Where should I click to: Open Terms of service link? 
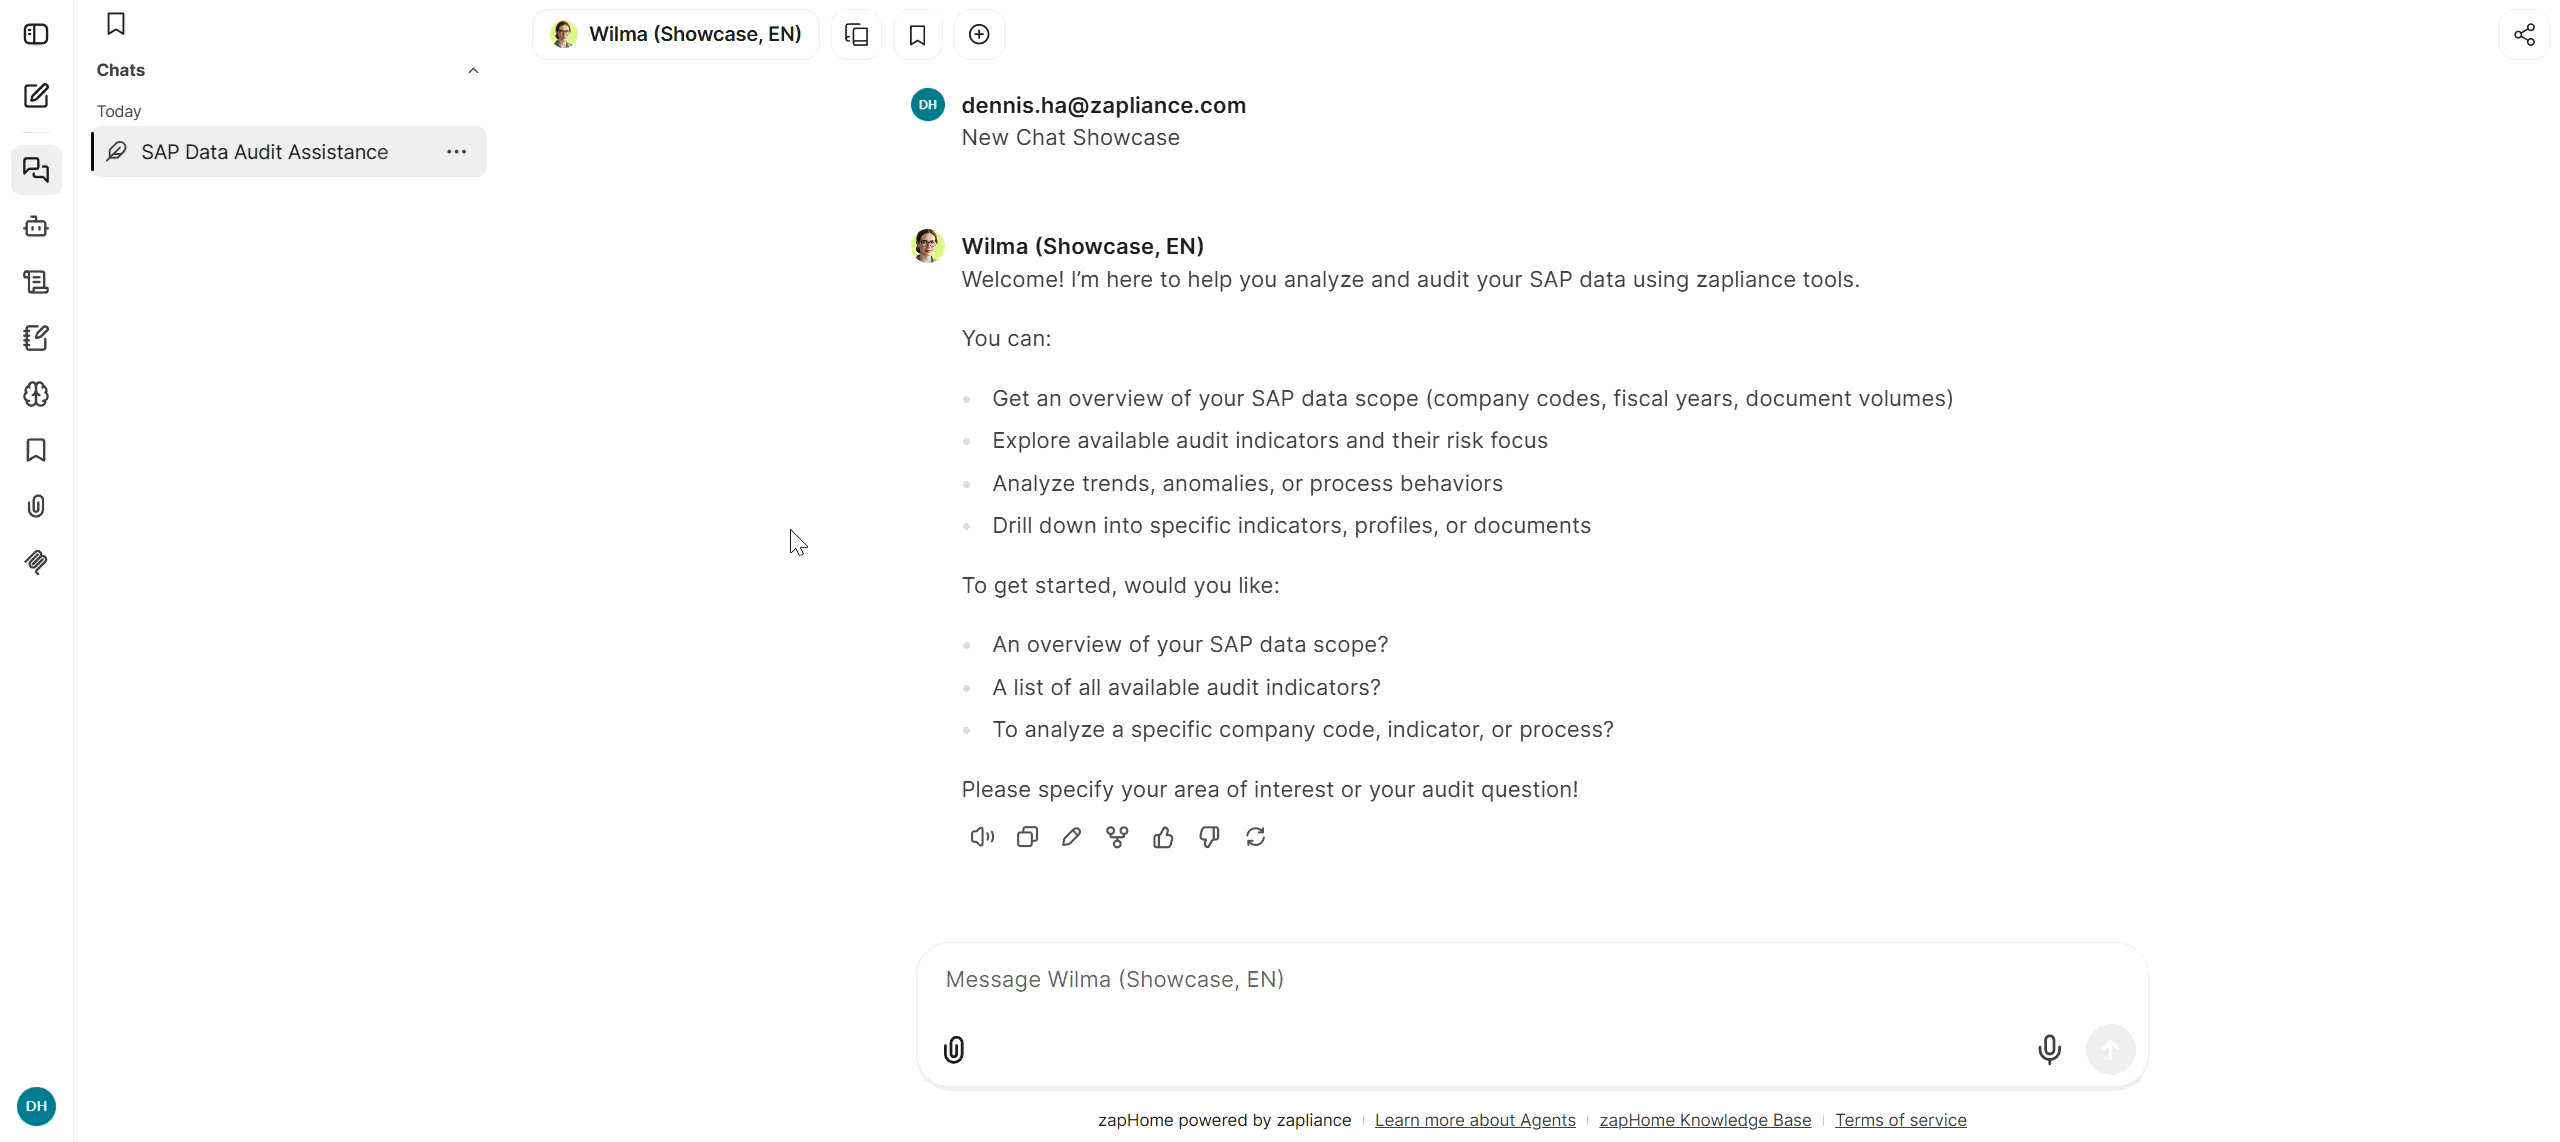click(x=1901, y=1120)
